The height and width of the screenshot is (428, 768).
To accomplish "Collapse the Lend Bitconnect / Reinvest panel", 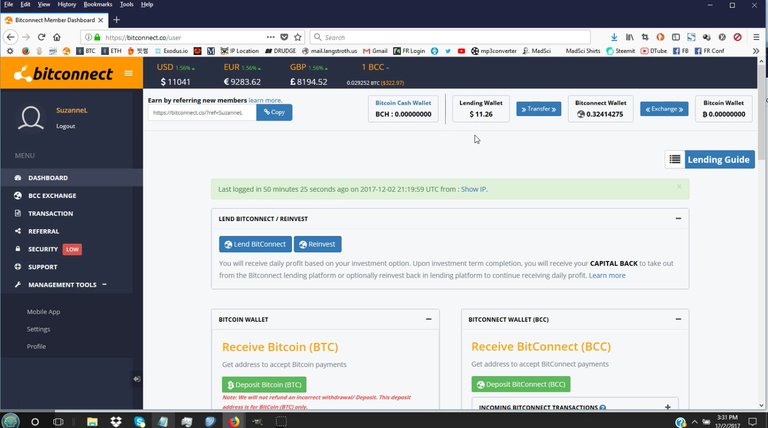I will [678, 218].
